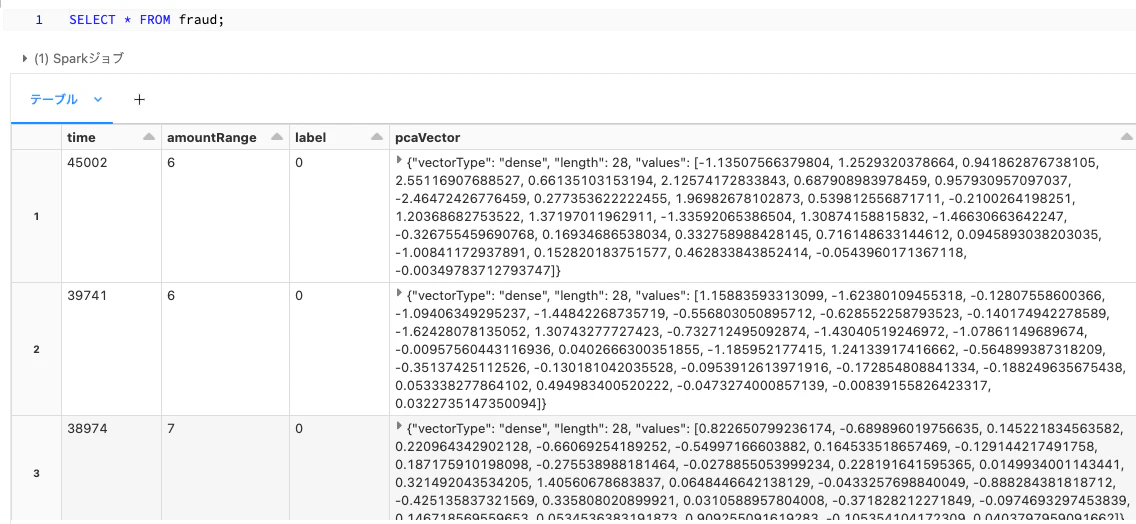Select the amountRange column header
The width and height of the screenshot is (1136, 524).
[x=224, y=137]
